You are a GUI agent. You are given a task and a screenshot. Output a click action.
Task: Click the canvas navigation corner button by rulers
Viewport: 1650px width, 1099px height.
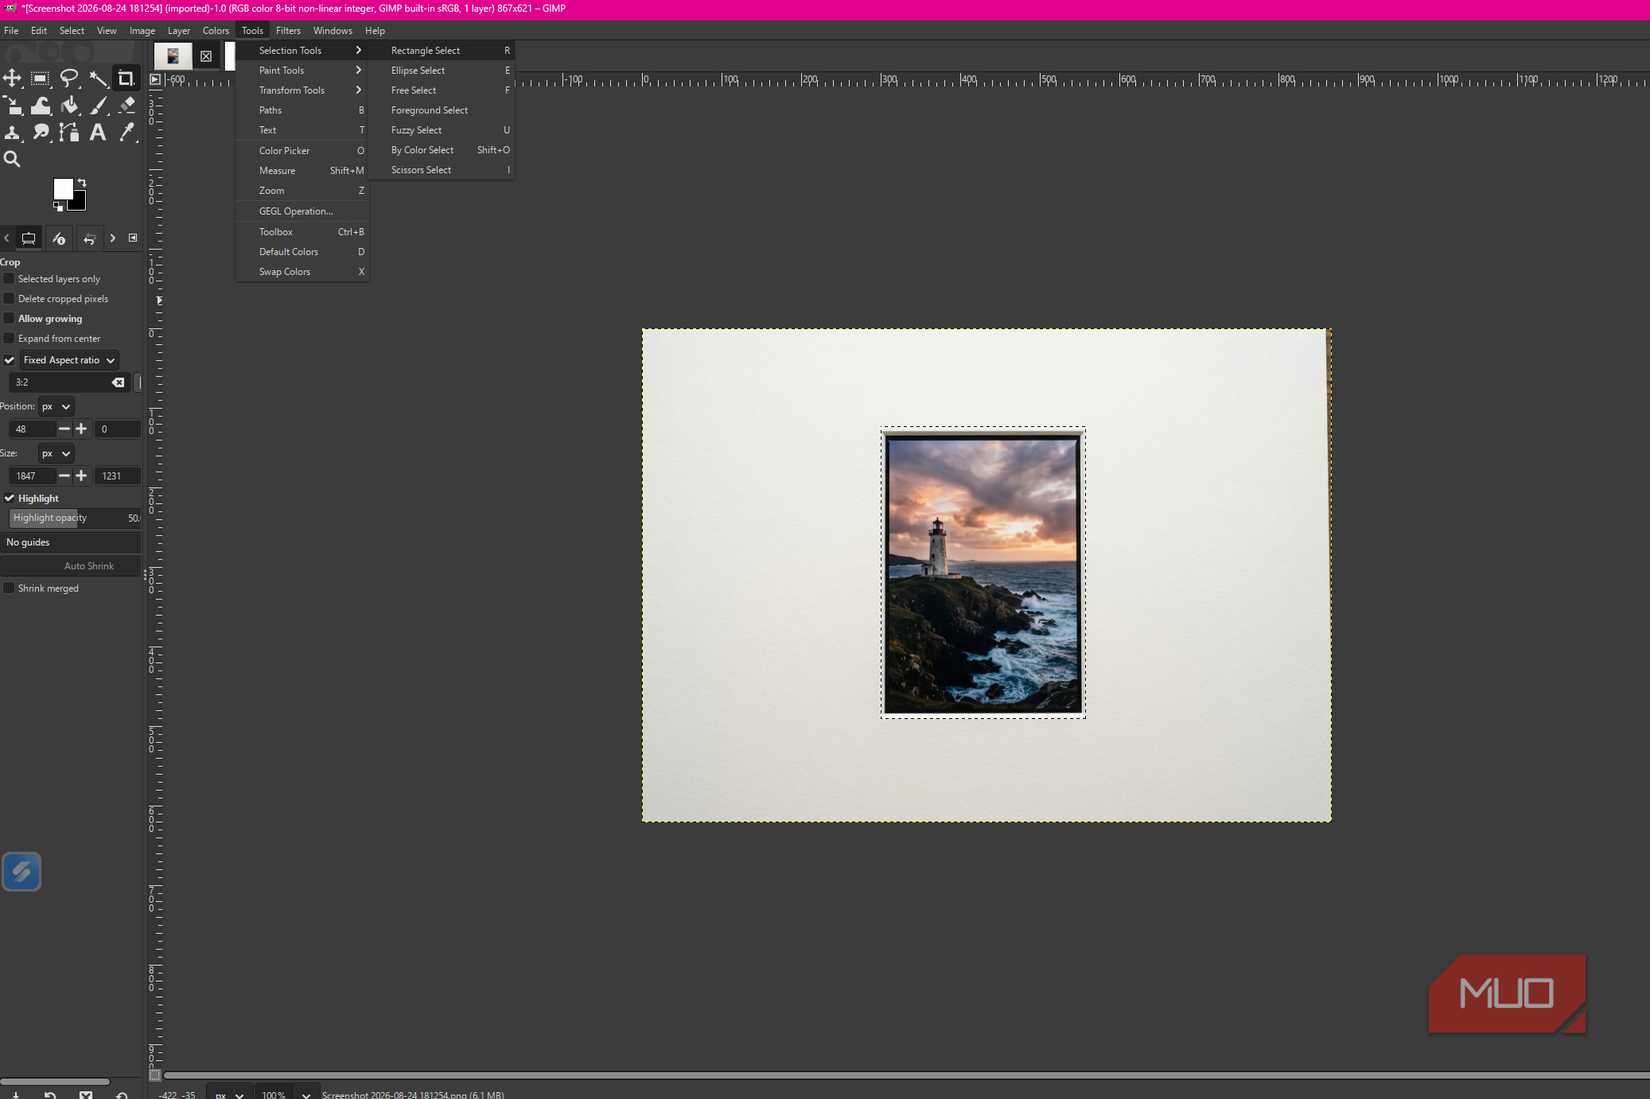[x=155, y=79]
